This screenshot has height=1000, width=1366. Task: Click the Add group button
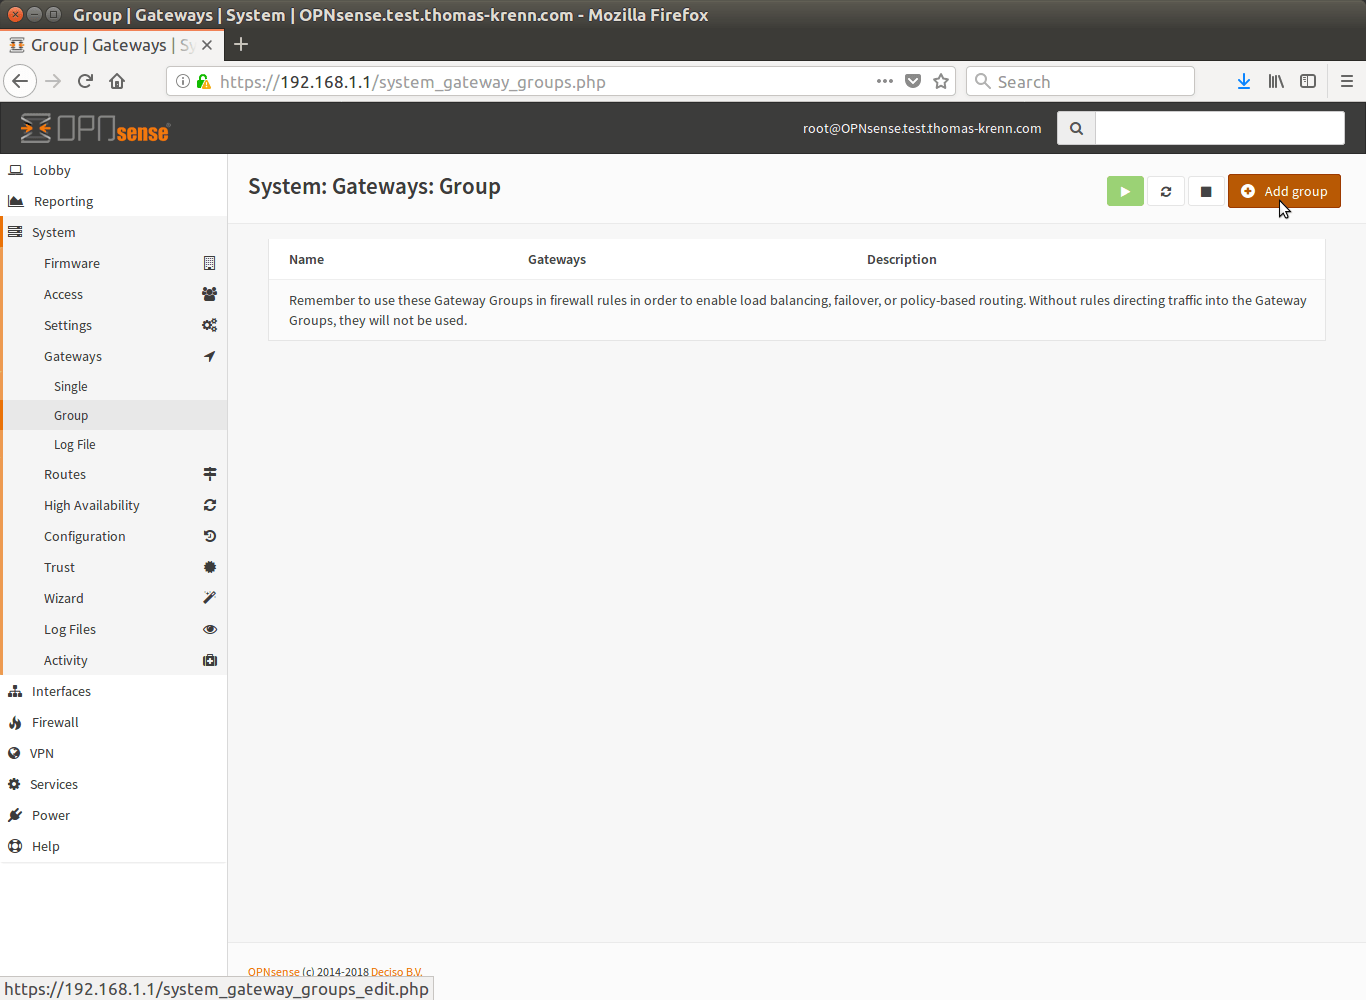(x=1284, y=191)
